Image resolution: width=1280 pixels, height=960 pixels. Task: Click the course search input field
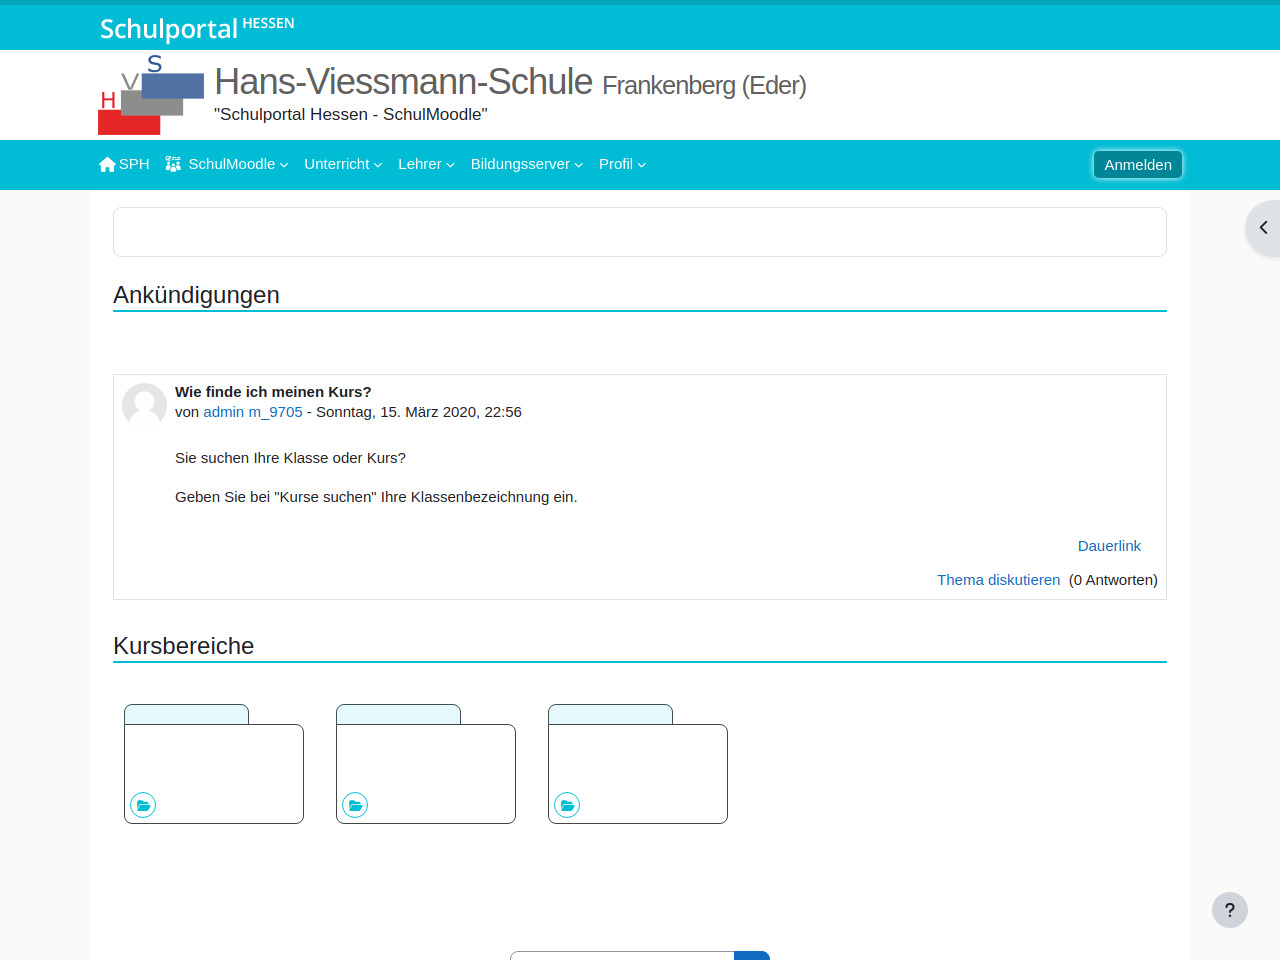tap(622, 955)
